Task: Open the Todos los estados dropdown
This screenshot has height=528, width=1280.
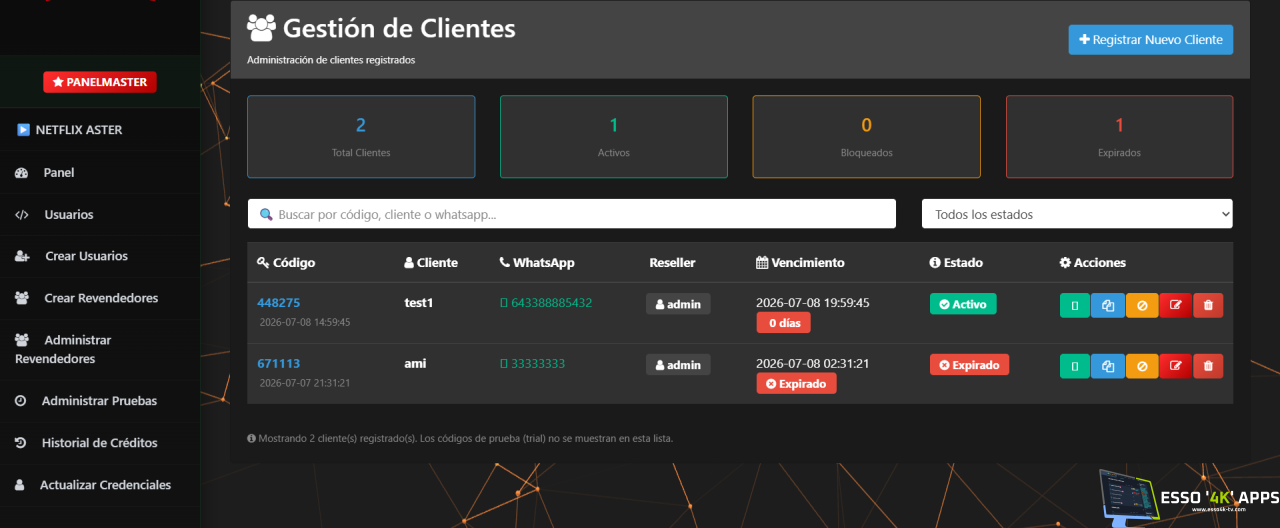Action: (x=1077, y=214)
